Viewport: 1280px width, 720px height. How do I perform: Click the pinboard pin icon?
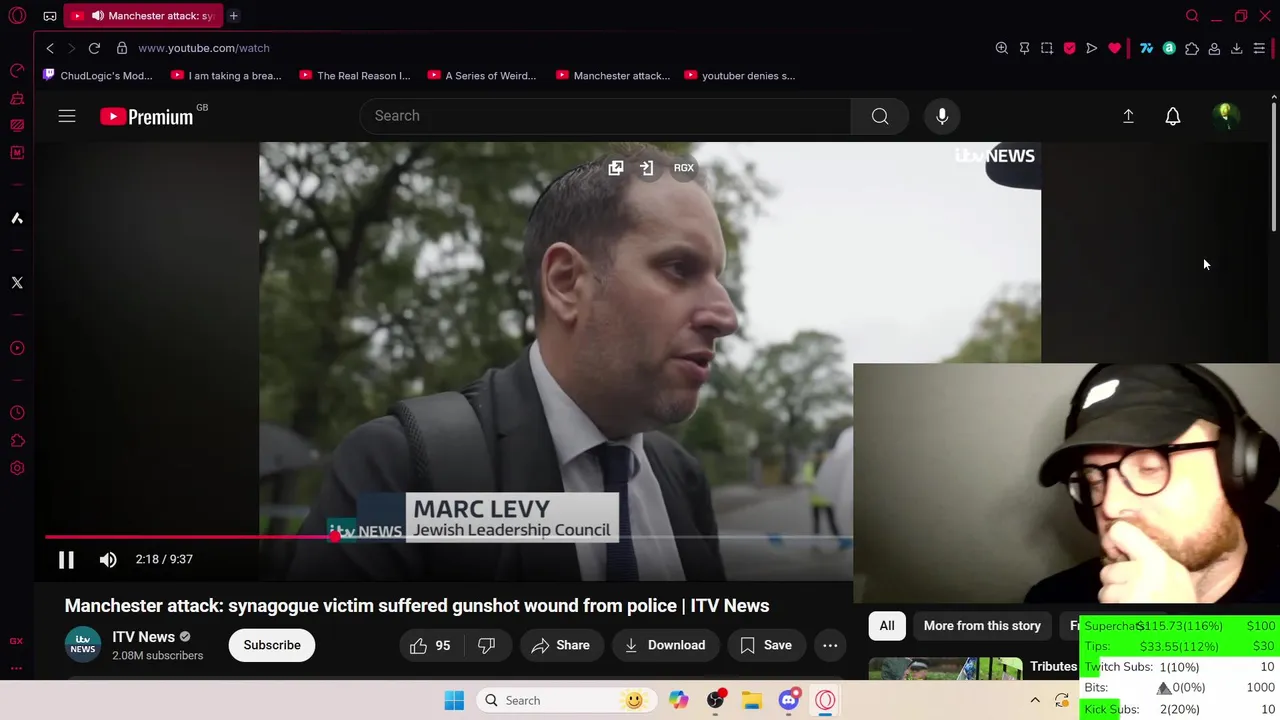coord(1024,48)
